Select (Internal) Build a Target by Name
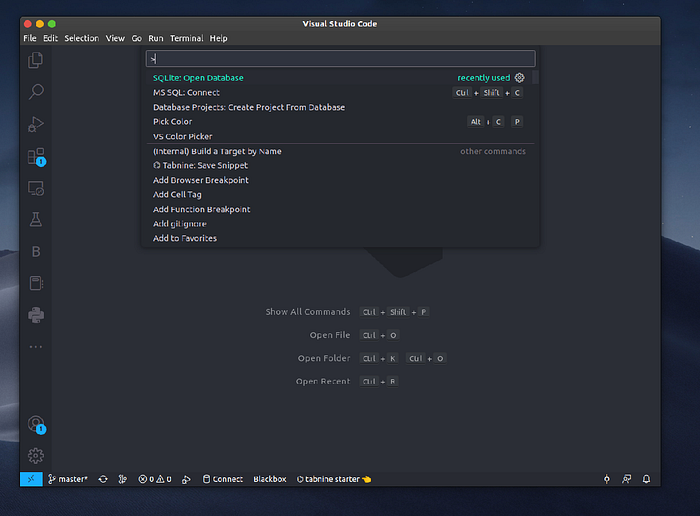Image resolution: width=700 pixels, height=516 pixels. pyautogui.click(x=340, y=151)
